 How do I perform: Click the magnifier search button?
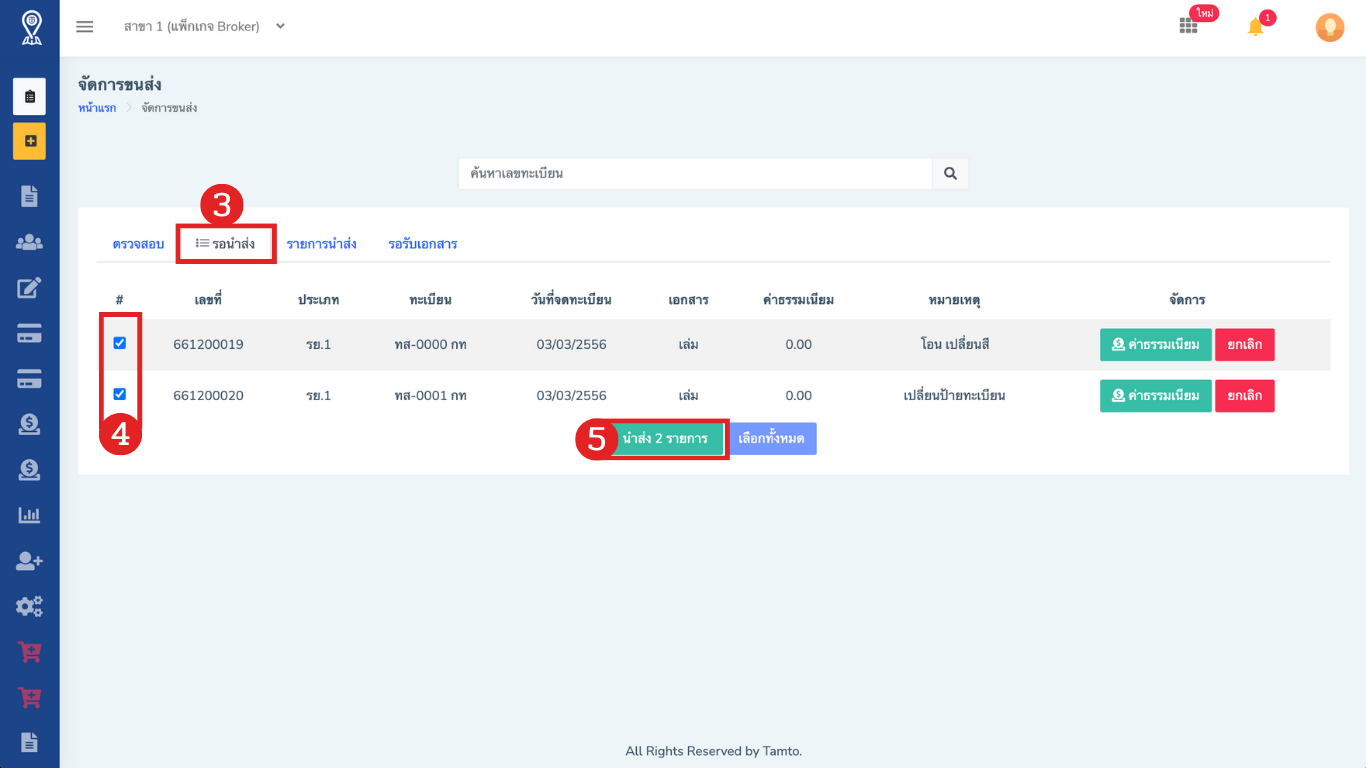pyautogui.click(x=950, y=173)
